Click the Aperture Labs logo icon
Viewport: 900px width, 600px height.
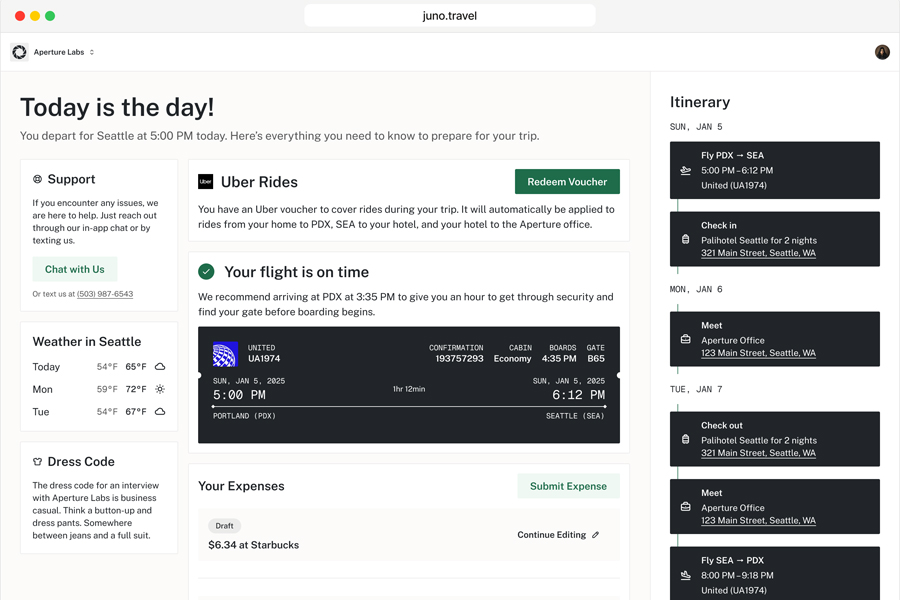(x=19, y=52)
